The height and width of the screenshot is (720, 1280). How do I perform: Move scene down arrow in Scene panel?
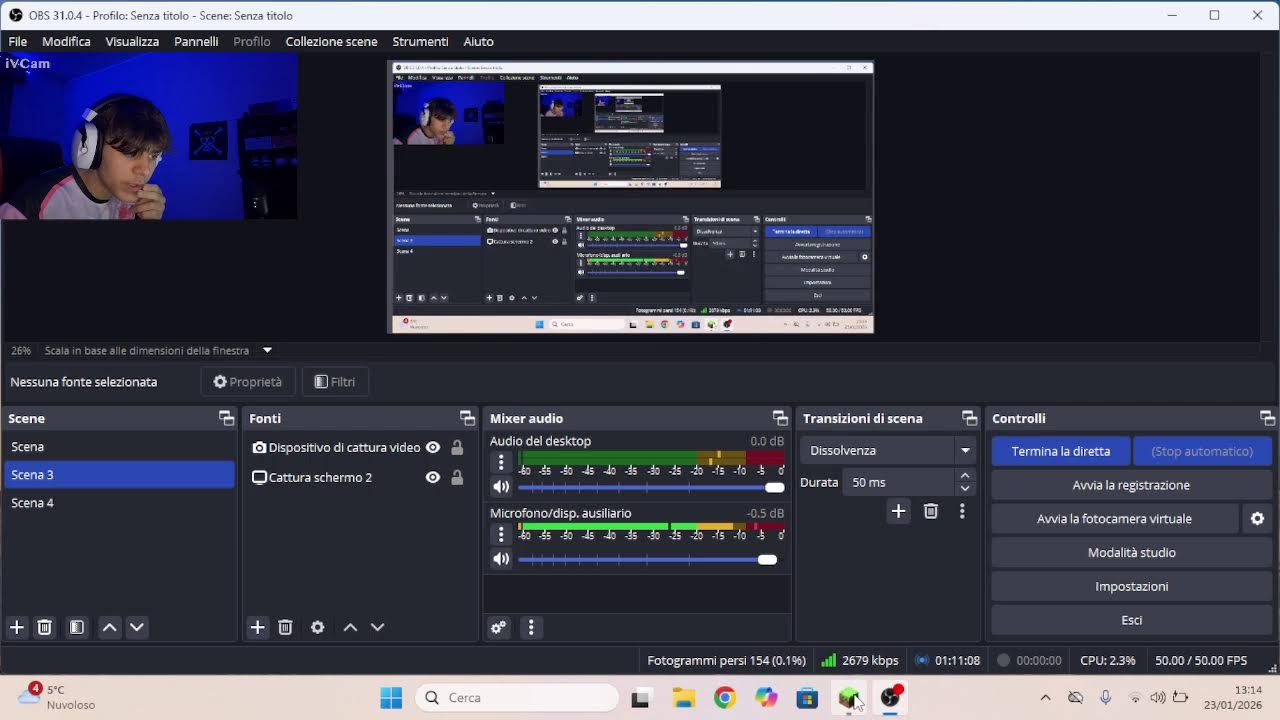(137, 627)
